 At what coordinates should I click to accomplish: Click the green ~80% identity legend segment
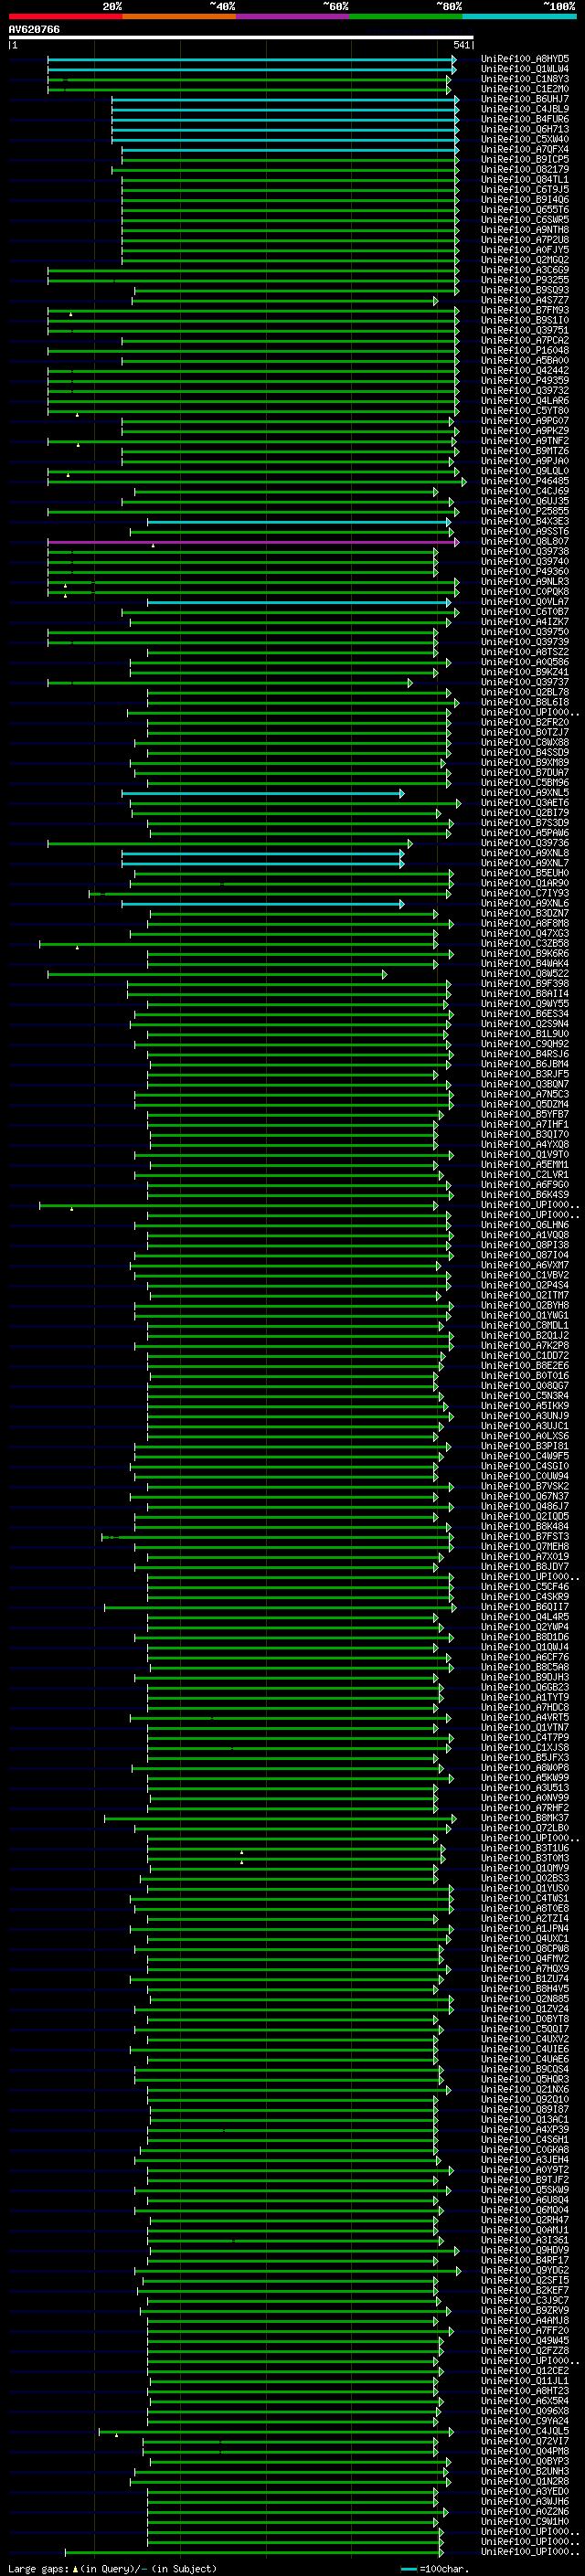(x=406, y=16)
